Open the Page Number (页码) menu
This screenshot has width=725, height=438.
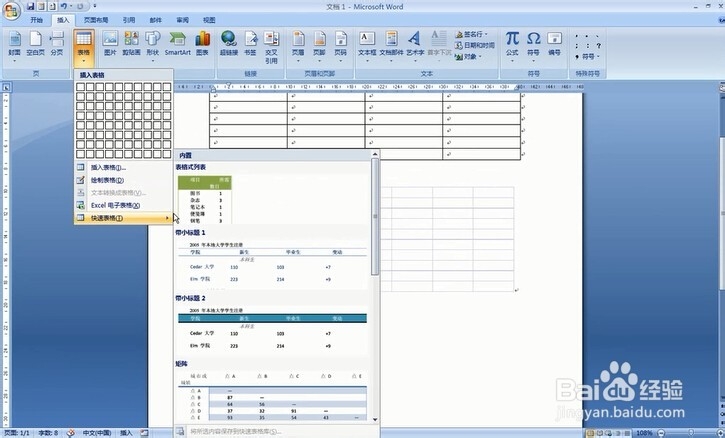click(341, 47)
